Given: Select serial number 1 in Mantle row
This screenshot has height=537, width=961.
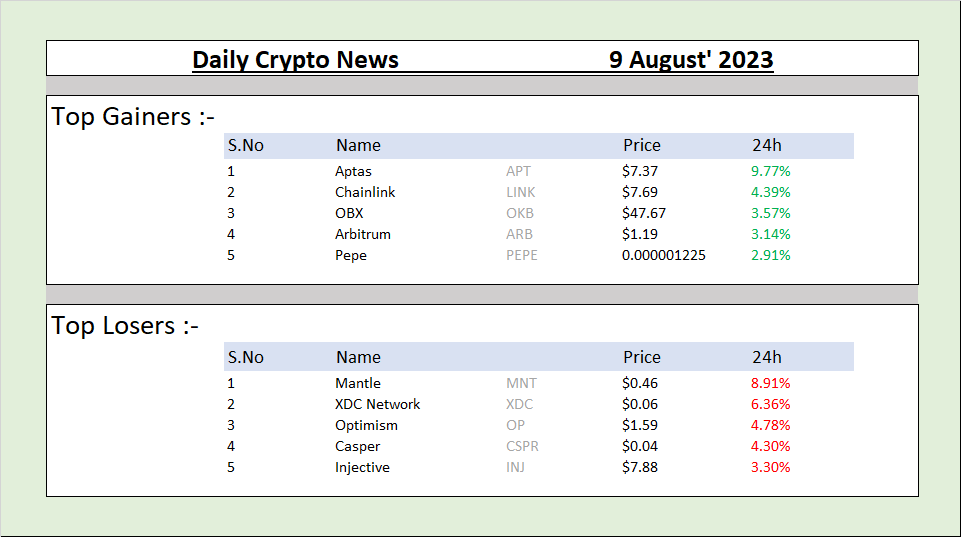Looking at the screenshot, I should pyautogui.click(x=231, y=383).
